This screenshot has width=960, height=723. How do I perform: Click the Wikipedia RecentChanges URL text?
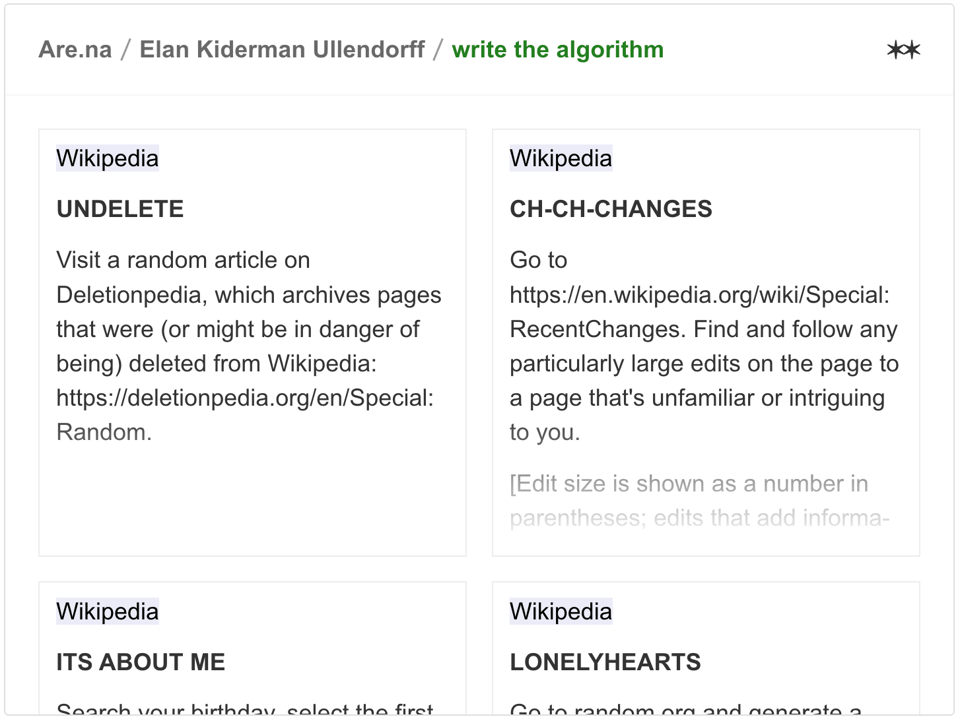click(699, 295)
